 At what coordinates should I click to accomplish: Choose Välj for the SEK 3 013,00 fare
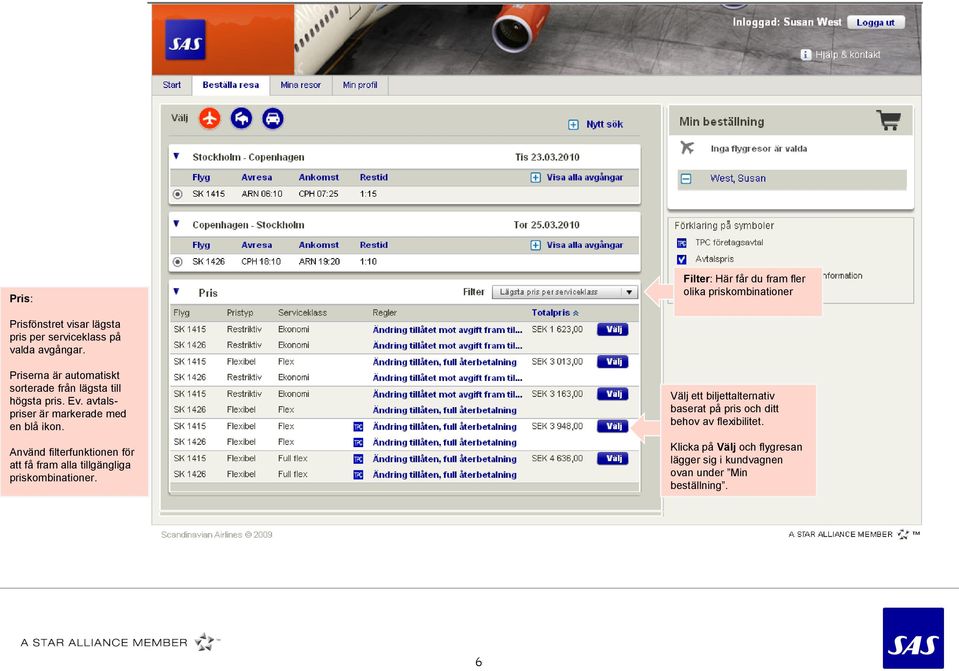(x=613, y=362)
